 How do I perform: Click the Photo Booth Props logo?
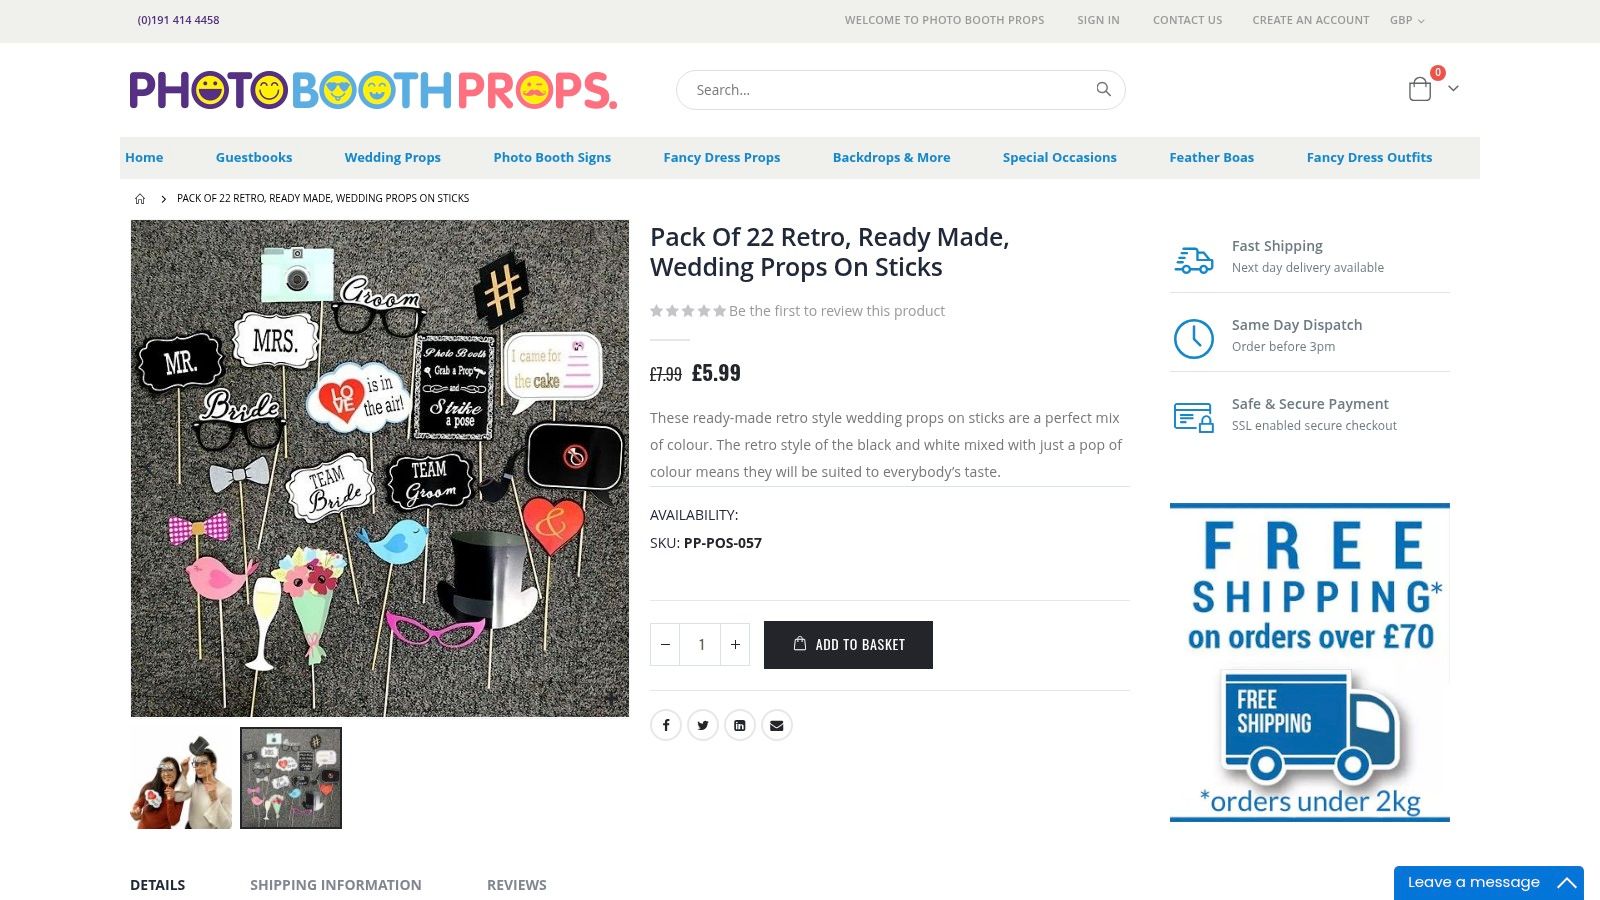[x=373, y=90]
